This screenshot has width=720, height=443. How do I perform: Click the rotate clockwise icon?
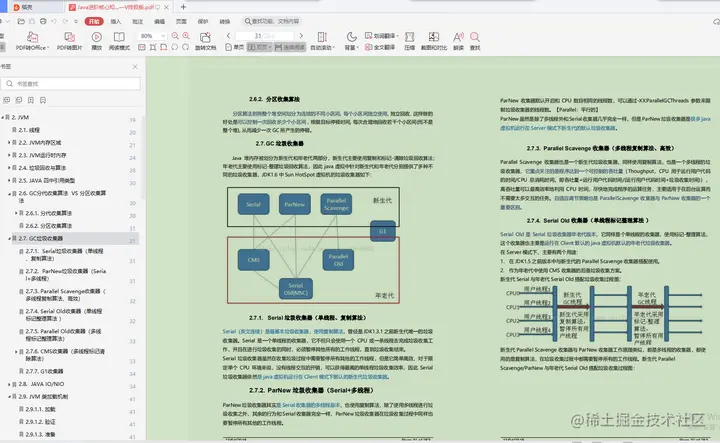coord(186,47)
